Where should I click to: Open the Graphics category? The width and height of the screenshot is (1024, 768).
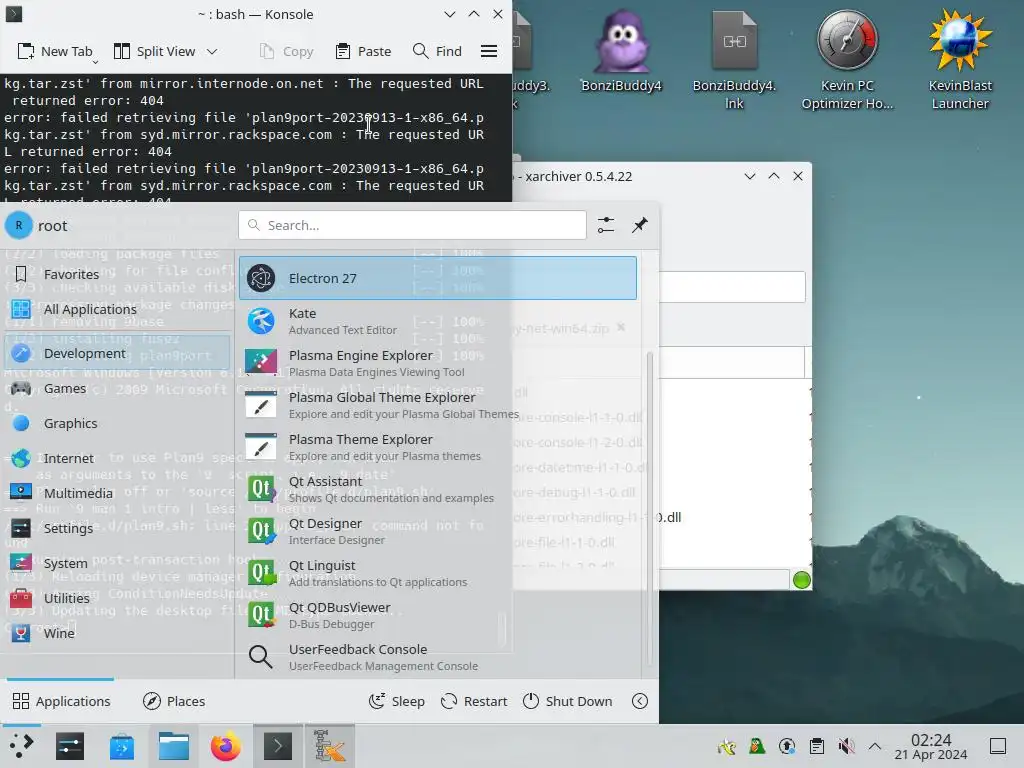click(x=117, y=423)
